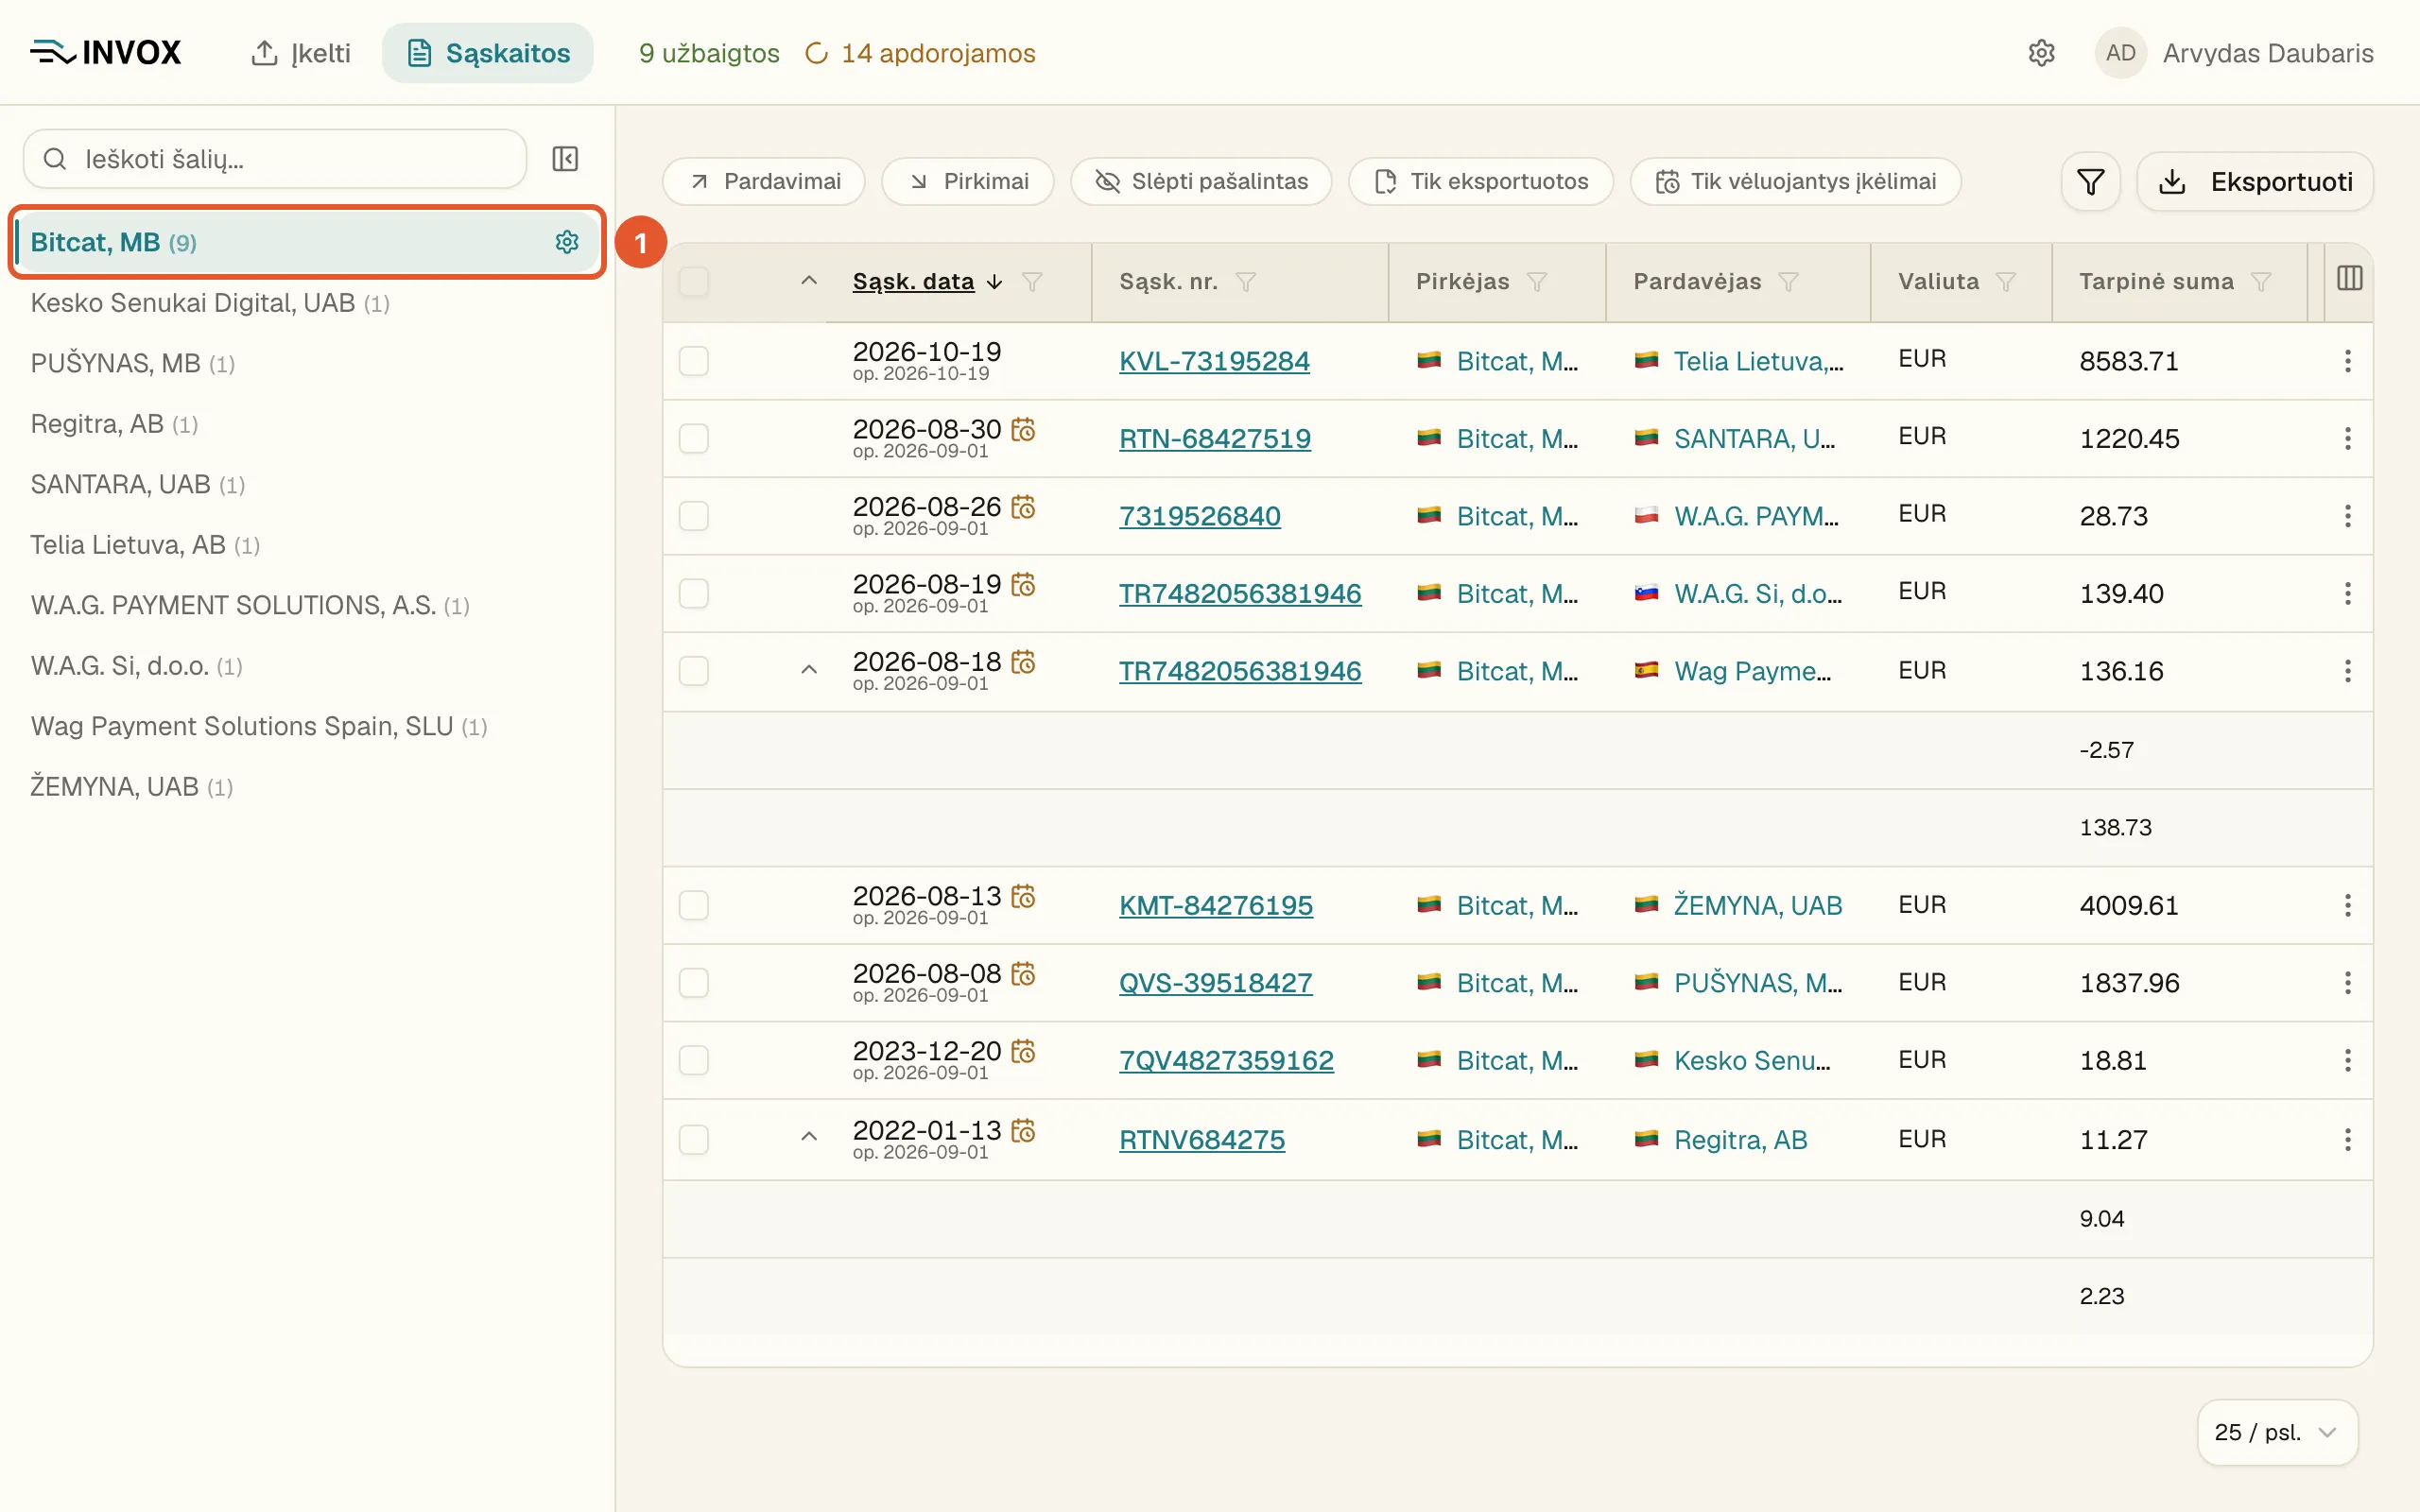This screenshot has height=1512, width=2420.
Task: Collapse expanded 2022-01-13 invoice row
Action: tap(809, 1137)
